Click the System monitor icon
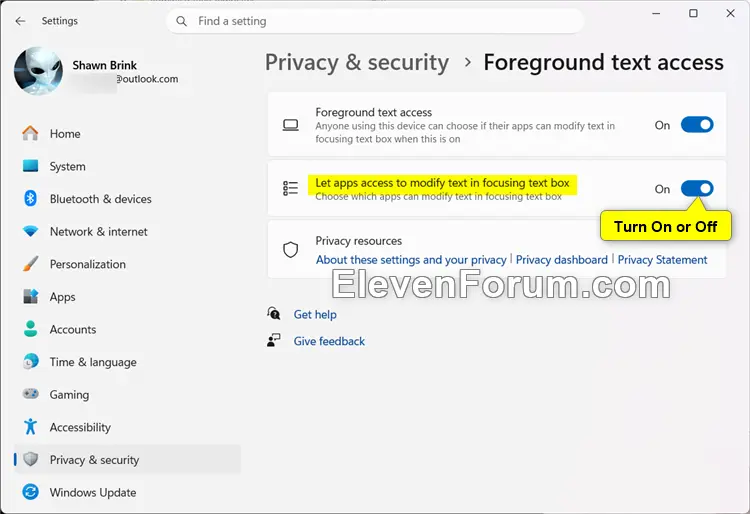Screen dimensions: 750x514 click(30, 166)
